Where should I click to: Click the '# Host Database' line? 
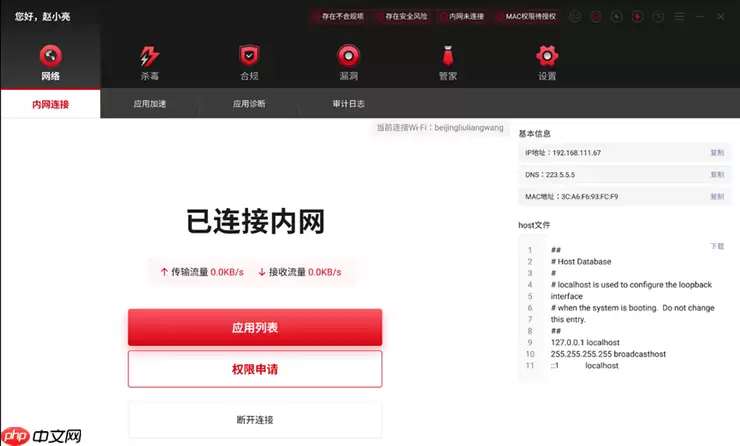(581, 261)
